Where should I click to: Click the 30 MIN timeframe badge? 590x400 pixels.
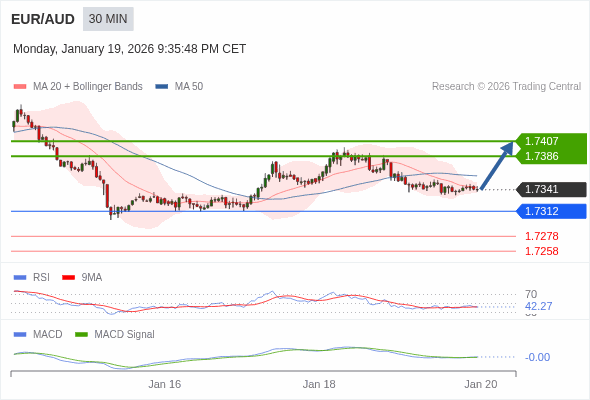[x=108, y=19]
